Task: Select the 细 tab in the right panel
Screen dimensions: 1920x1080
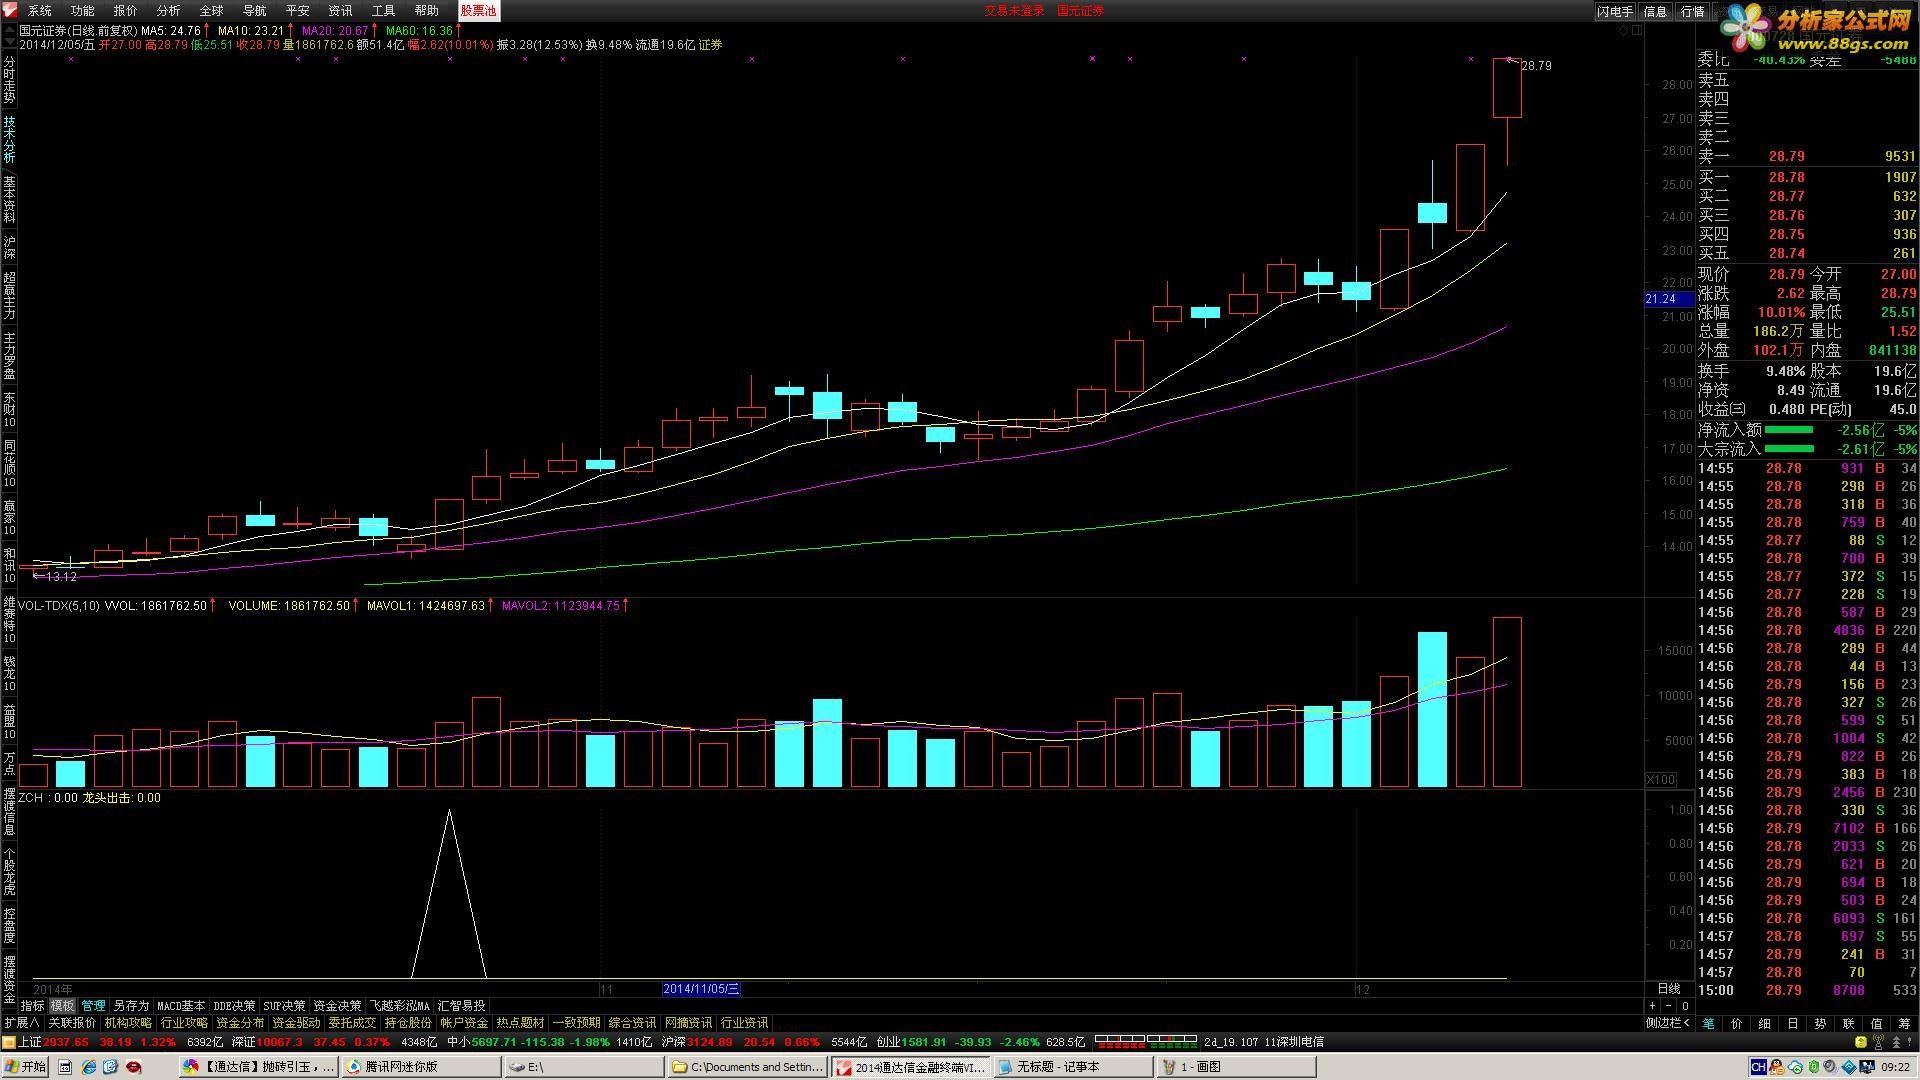Action: click(x=1764, y=1023)
